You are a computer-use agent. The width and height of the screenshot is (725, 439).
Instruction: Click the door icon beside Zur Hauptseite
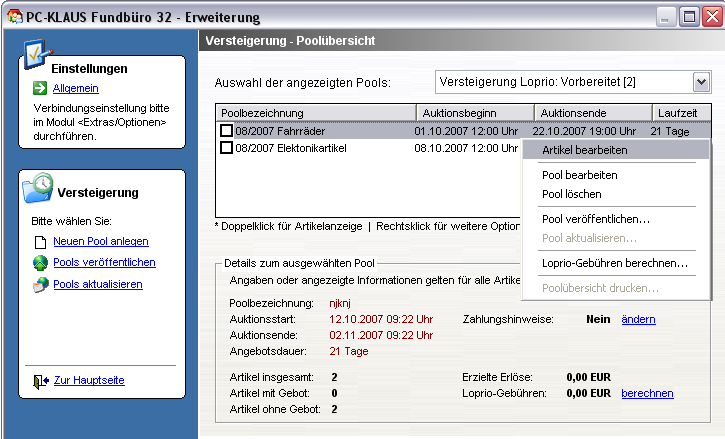(40, 381)
